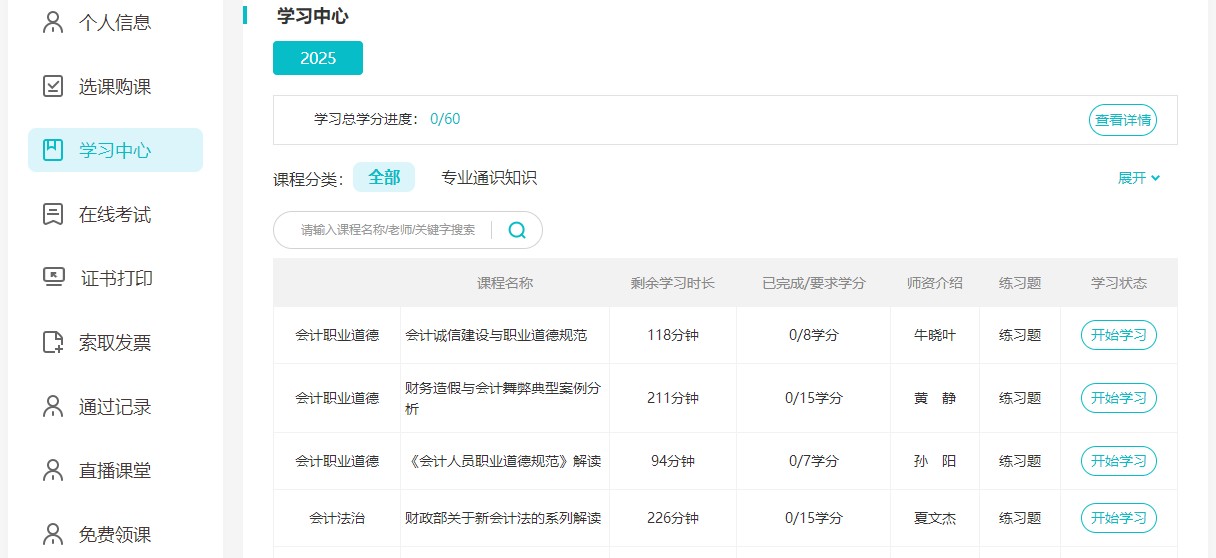1216x558 pixels.
Task: Filter courses by 全部 category
Action: pyautogui.click(x=384, y=178)
